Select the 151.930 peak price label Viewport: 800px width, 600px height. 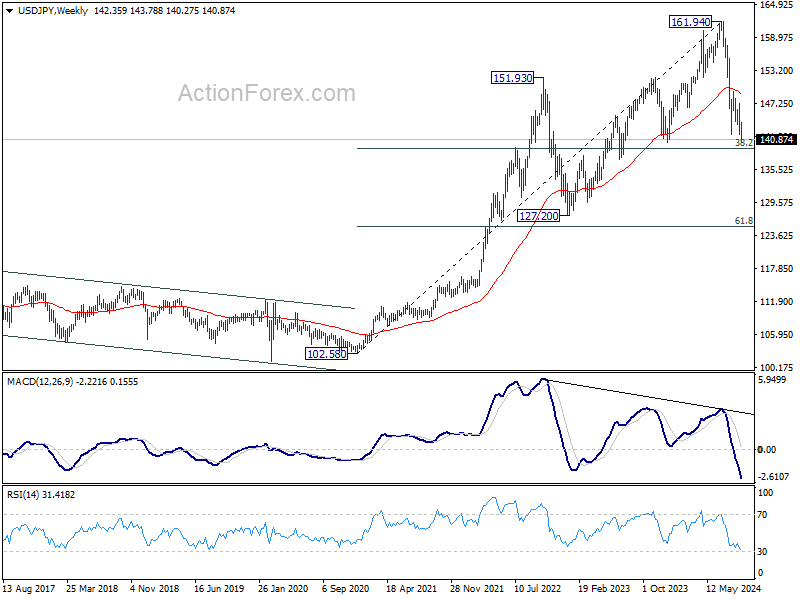tap(512, 78)
